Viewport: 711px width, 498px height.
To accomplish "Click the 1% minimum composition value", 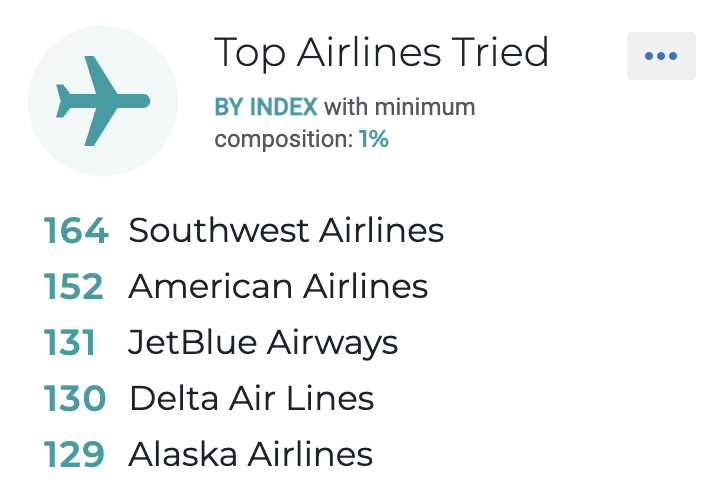I will click(374, 139).
